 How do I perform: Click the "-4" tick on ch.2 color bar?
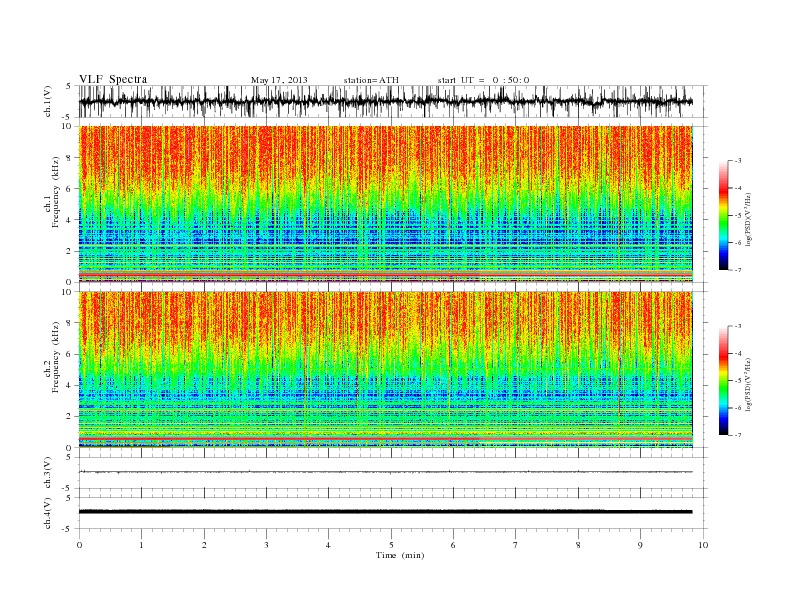click(x=738, y=353)
